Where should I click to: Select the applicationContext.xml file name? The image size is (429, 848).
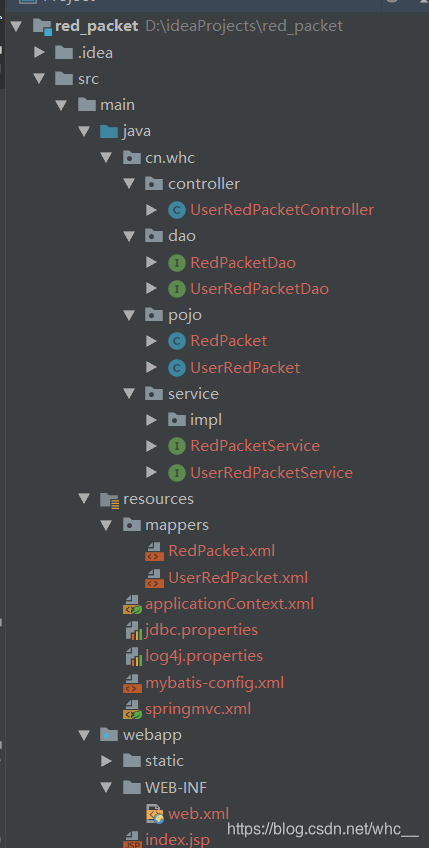[x=229, y=604]
